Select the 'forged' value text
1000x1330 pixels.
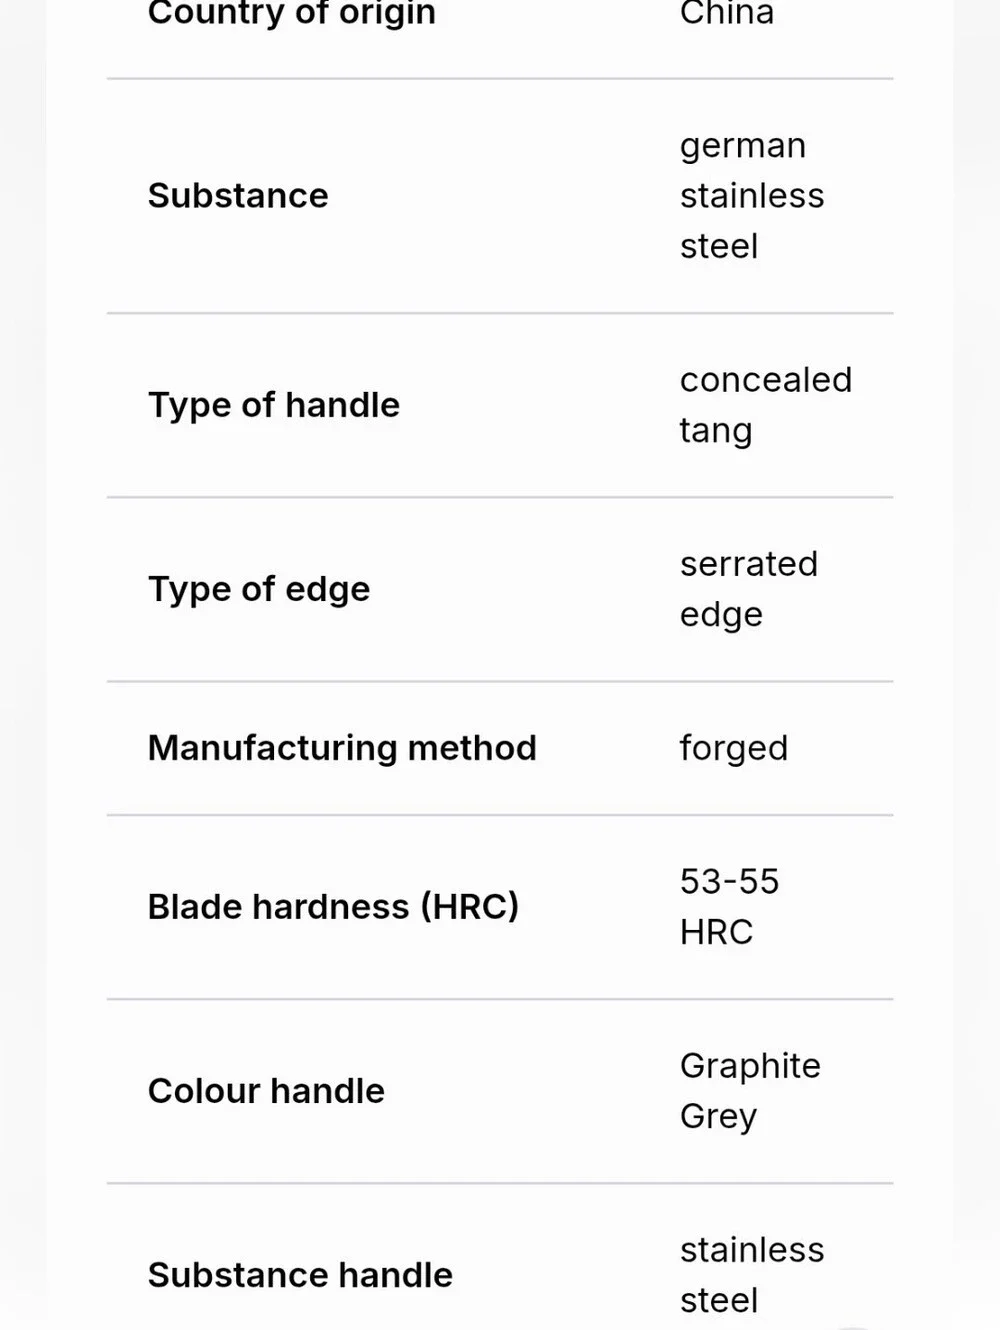pyautogui.click(x=734, y=748)
